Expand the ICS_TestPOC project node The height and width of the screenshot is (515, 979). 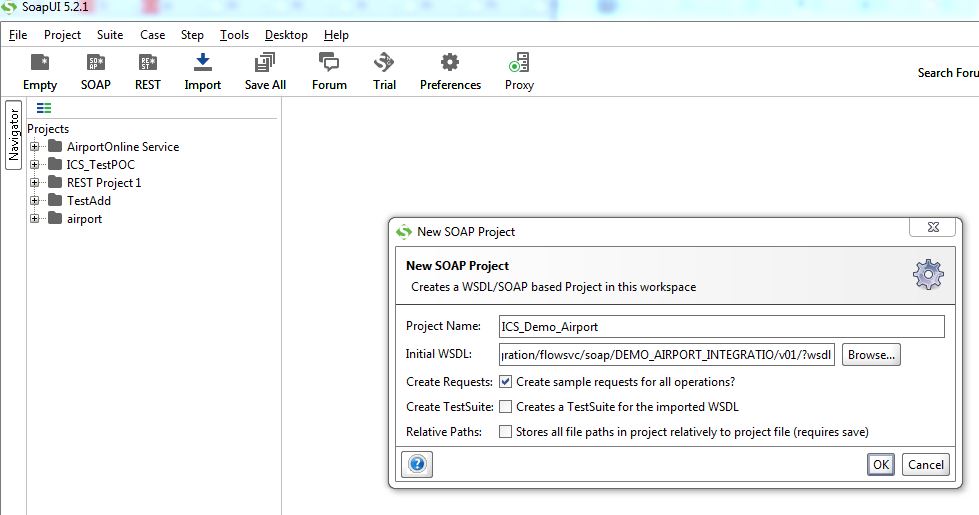35,165
